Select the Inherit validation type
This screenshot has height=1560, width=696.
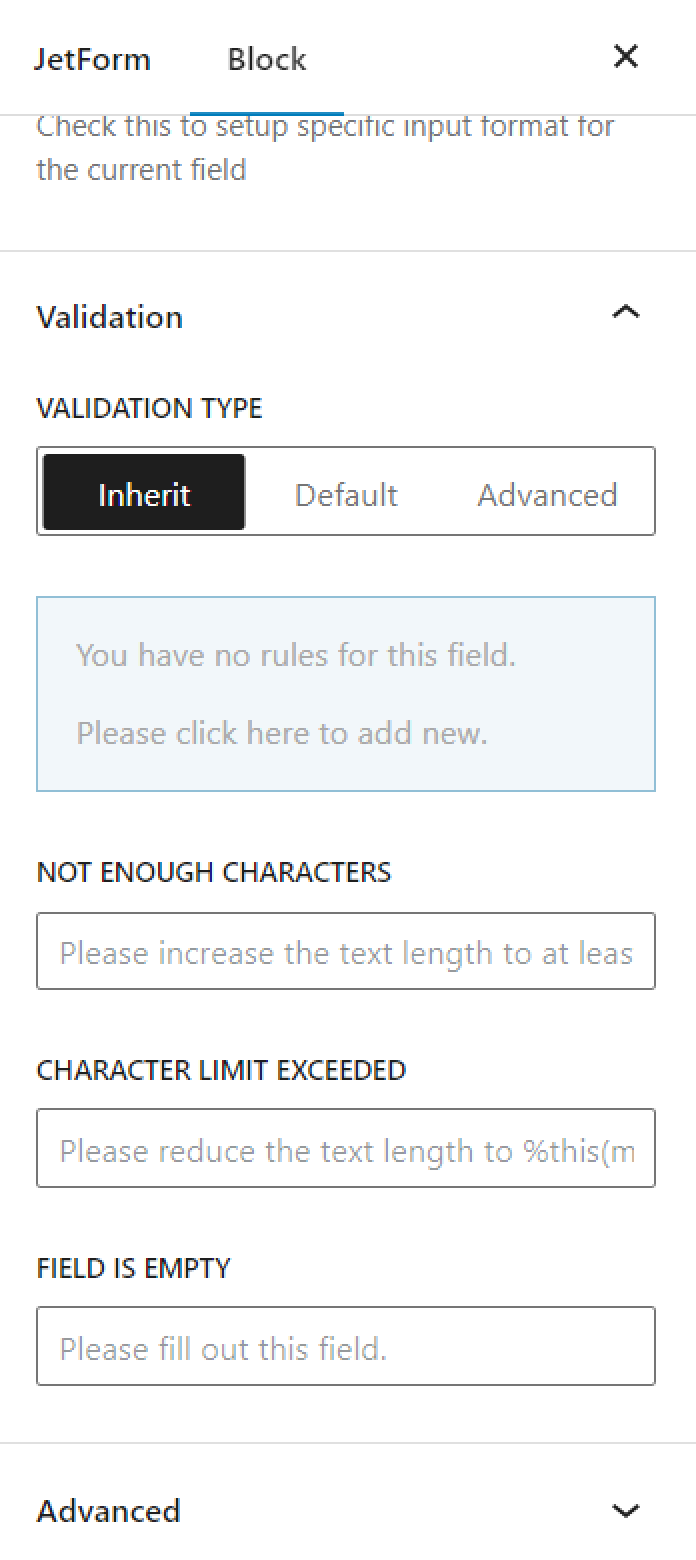144,493
